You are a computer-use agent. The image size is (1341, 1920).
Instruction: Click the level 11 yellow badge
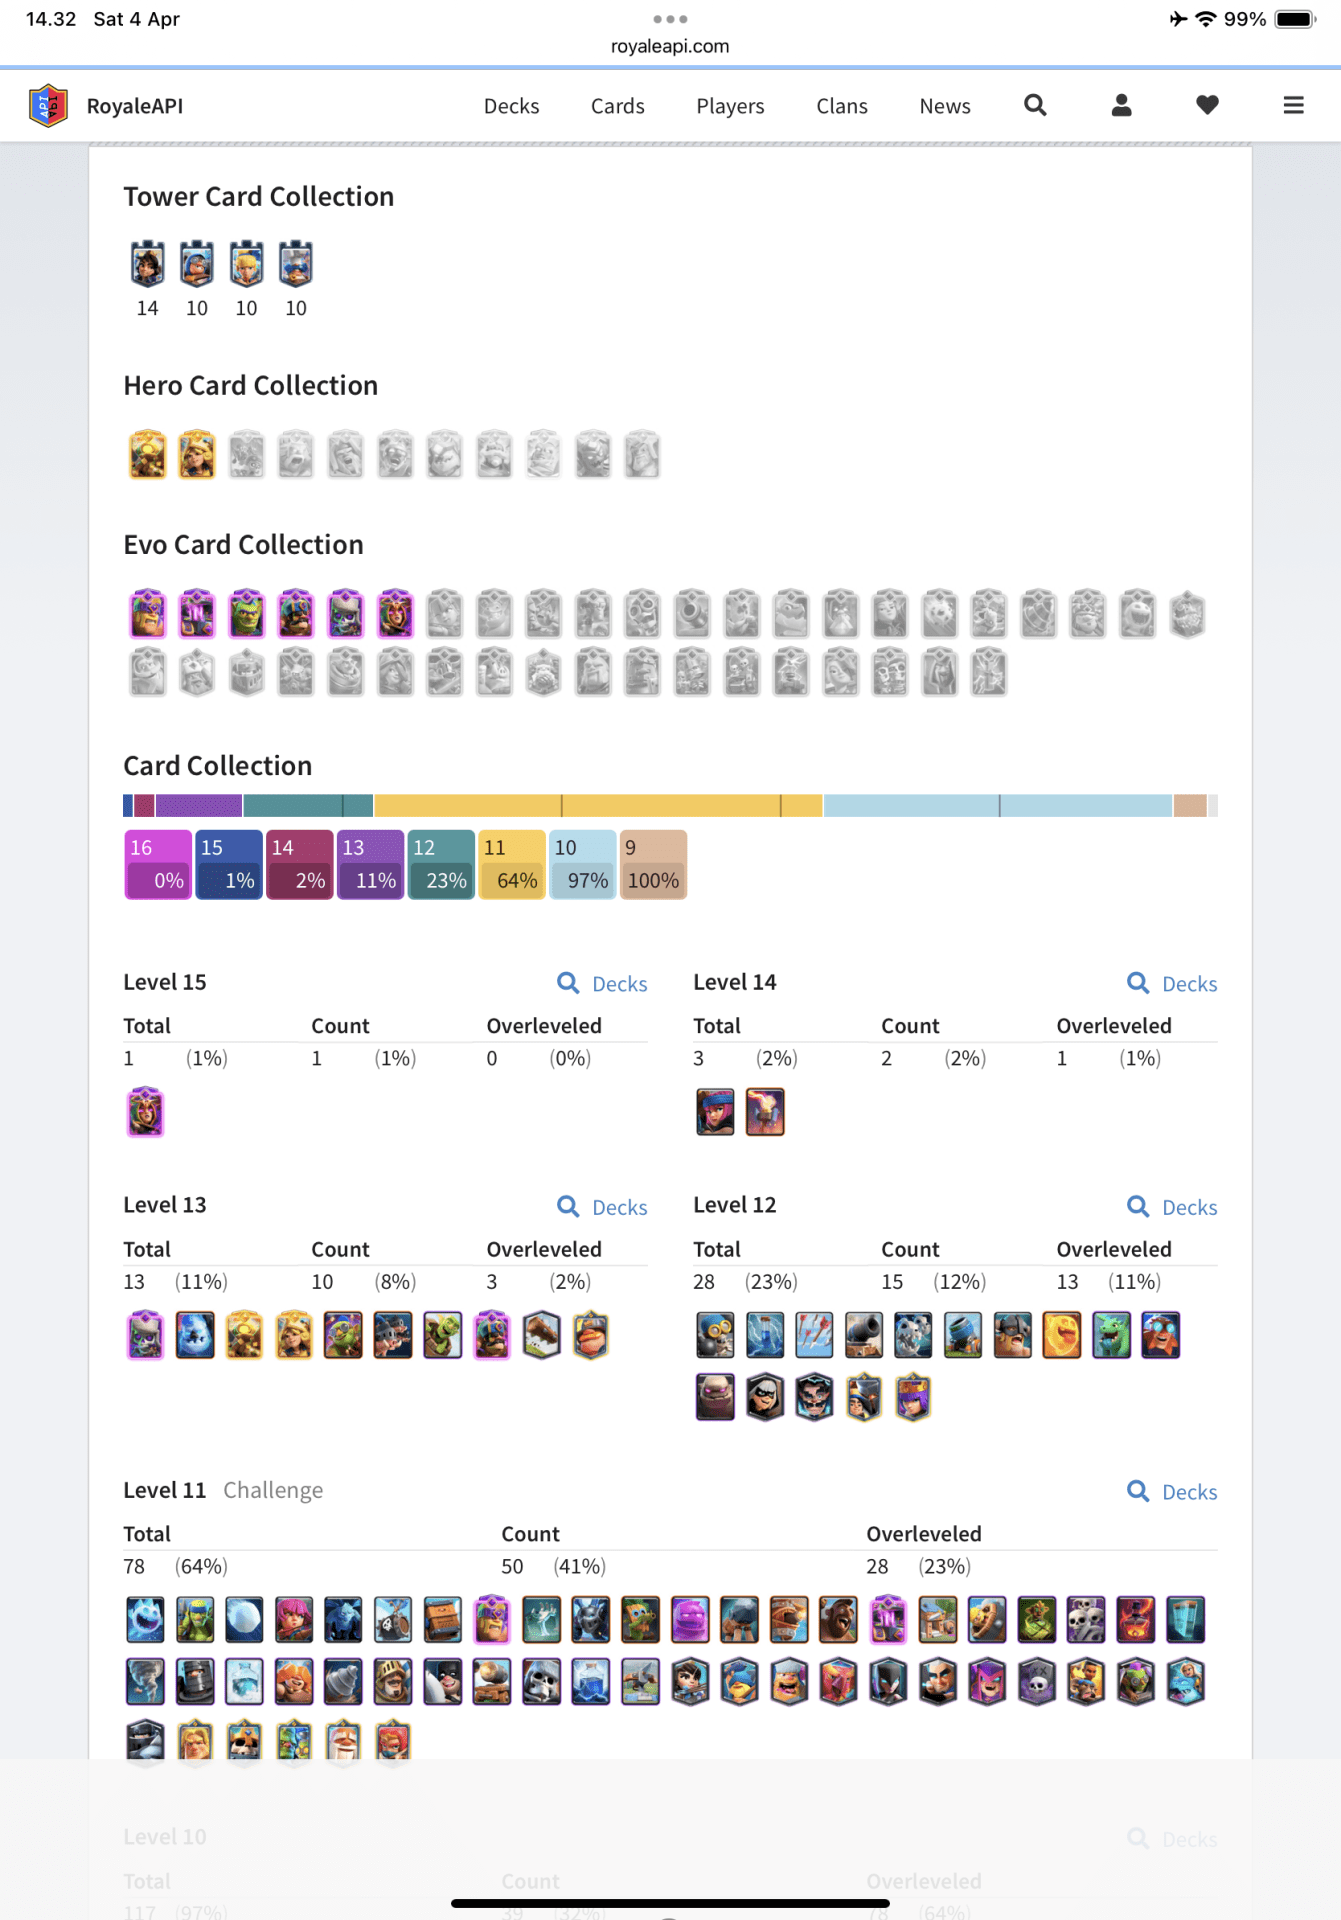click(x=512, y=865)
